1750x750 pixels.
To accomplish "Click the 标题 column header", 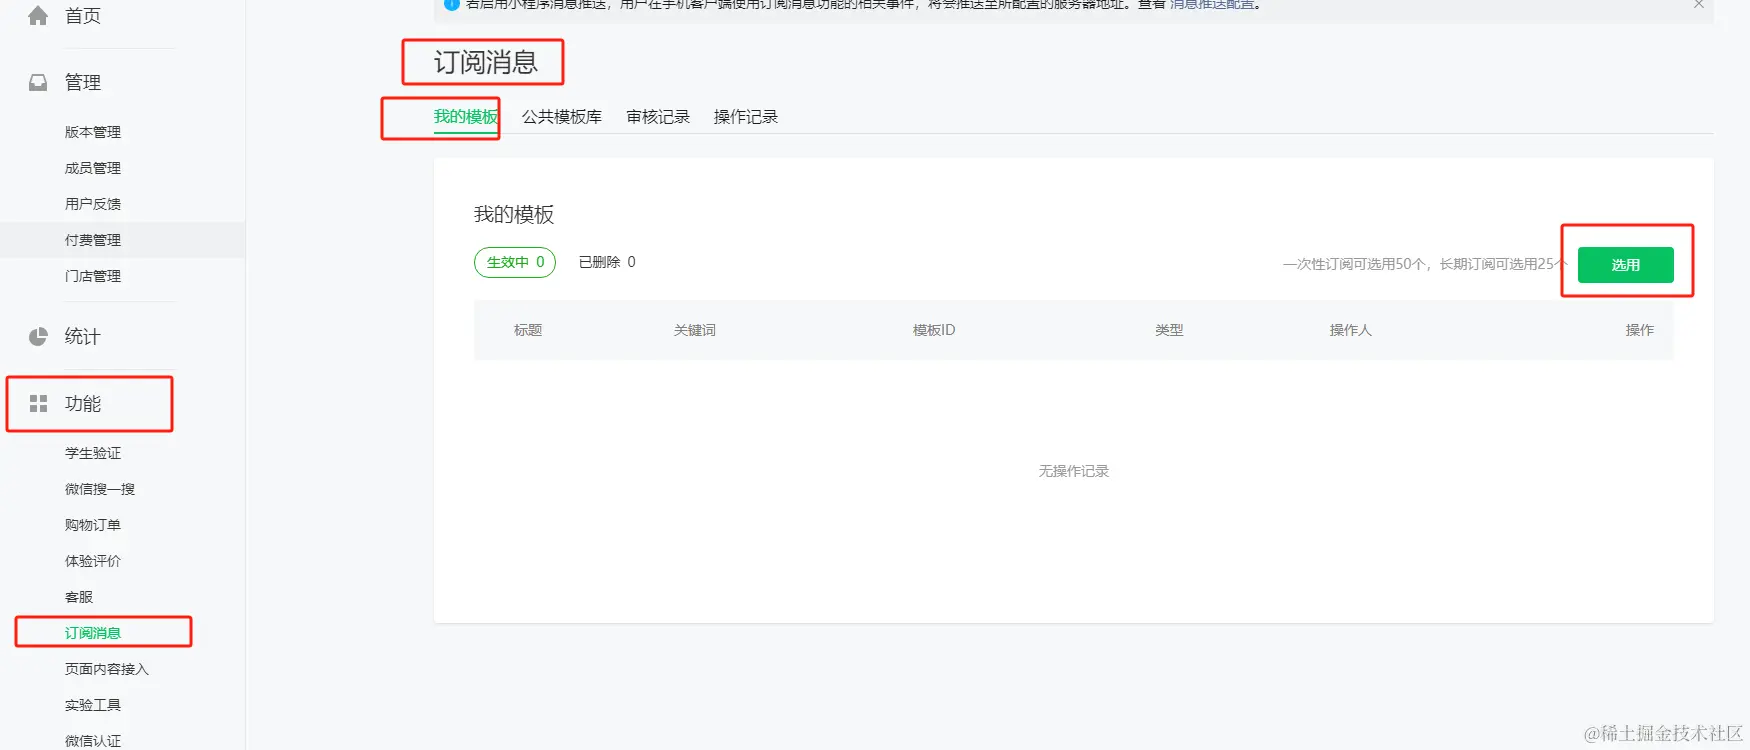I will pyautogui.click(x=528, y=330).
